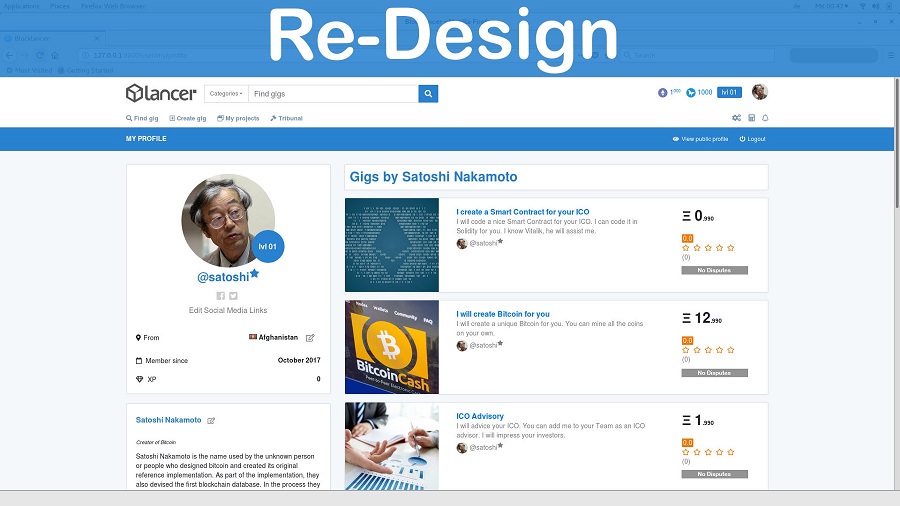The height and width of the screenshot is (506, 900).
Task: Select the MY PROFILE tab label
Action: point(146,139)
